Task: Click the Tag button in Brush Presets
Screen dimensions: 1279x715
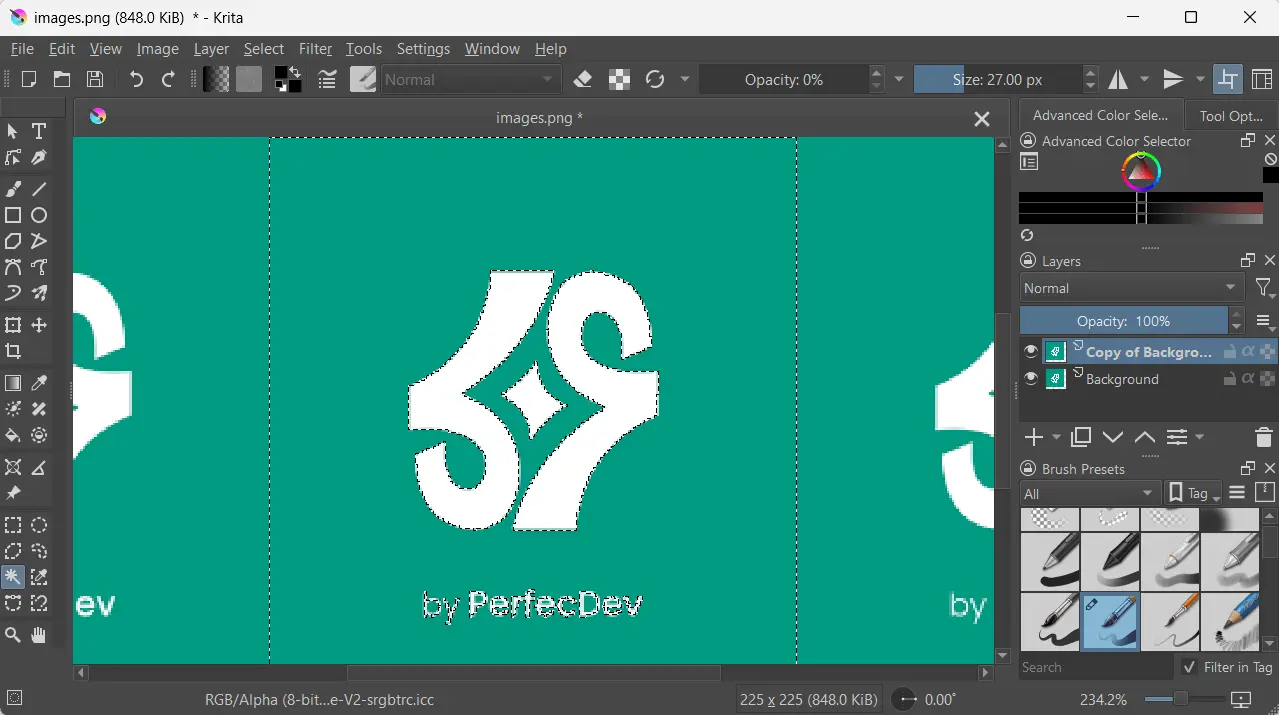Action: click(1194, 494)
